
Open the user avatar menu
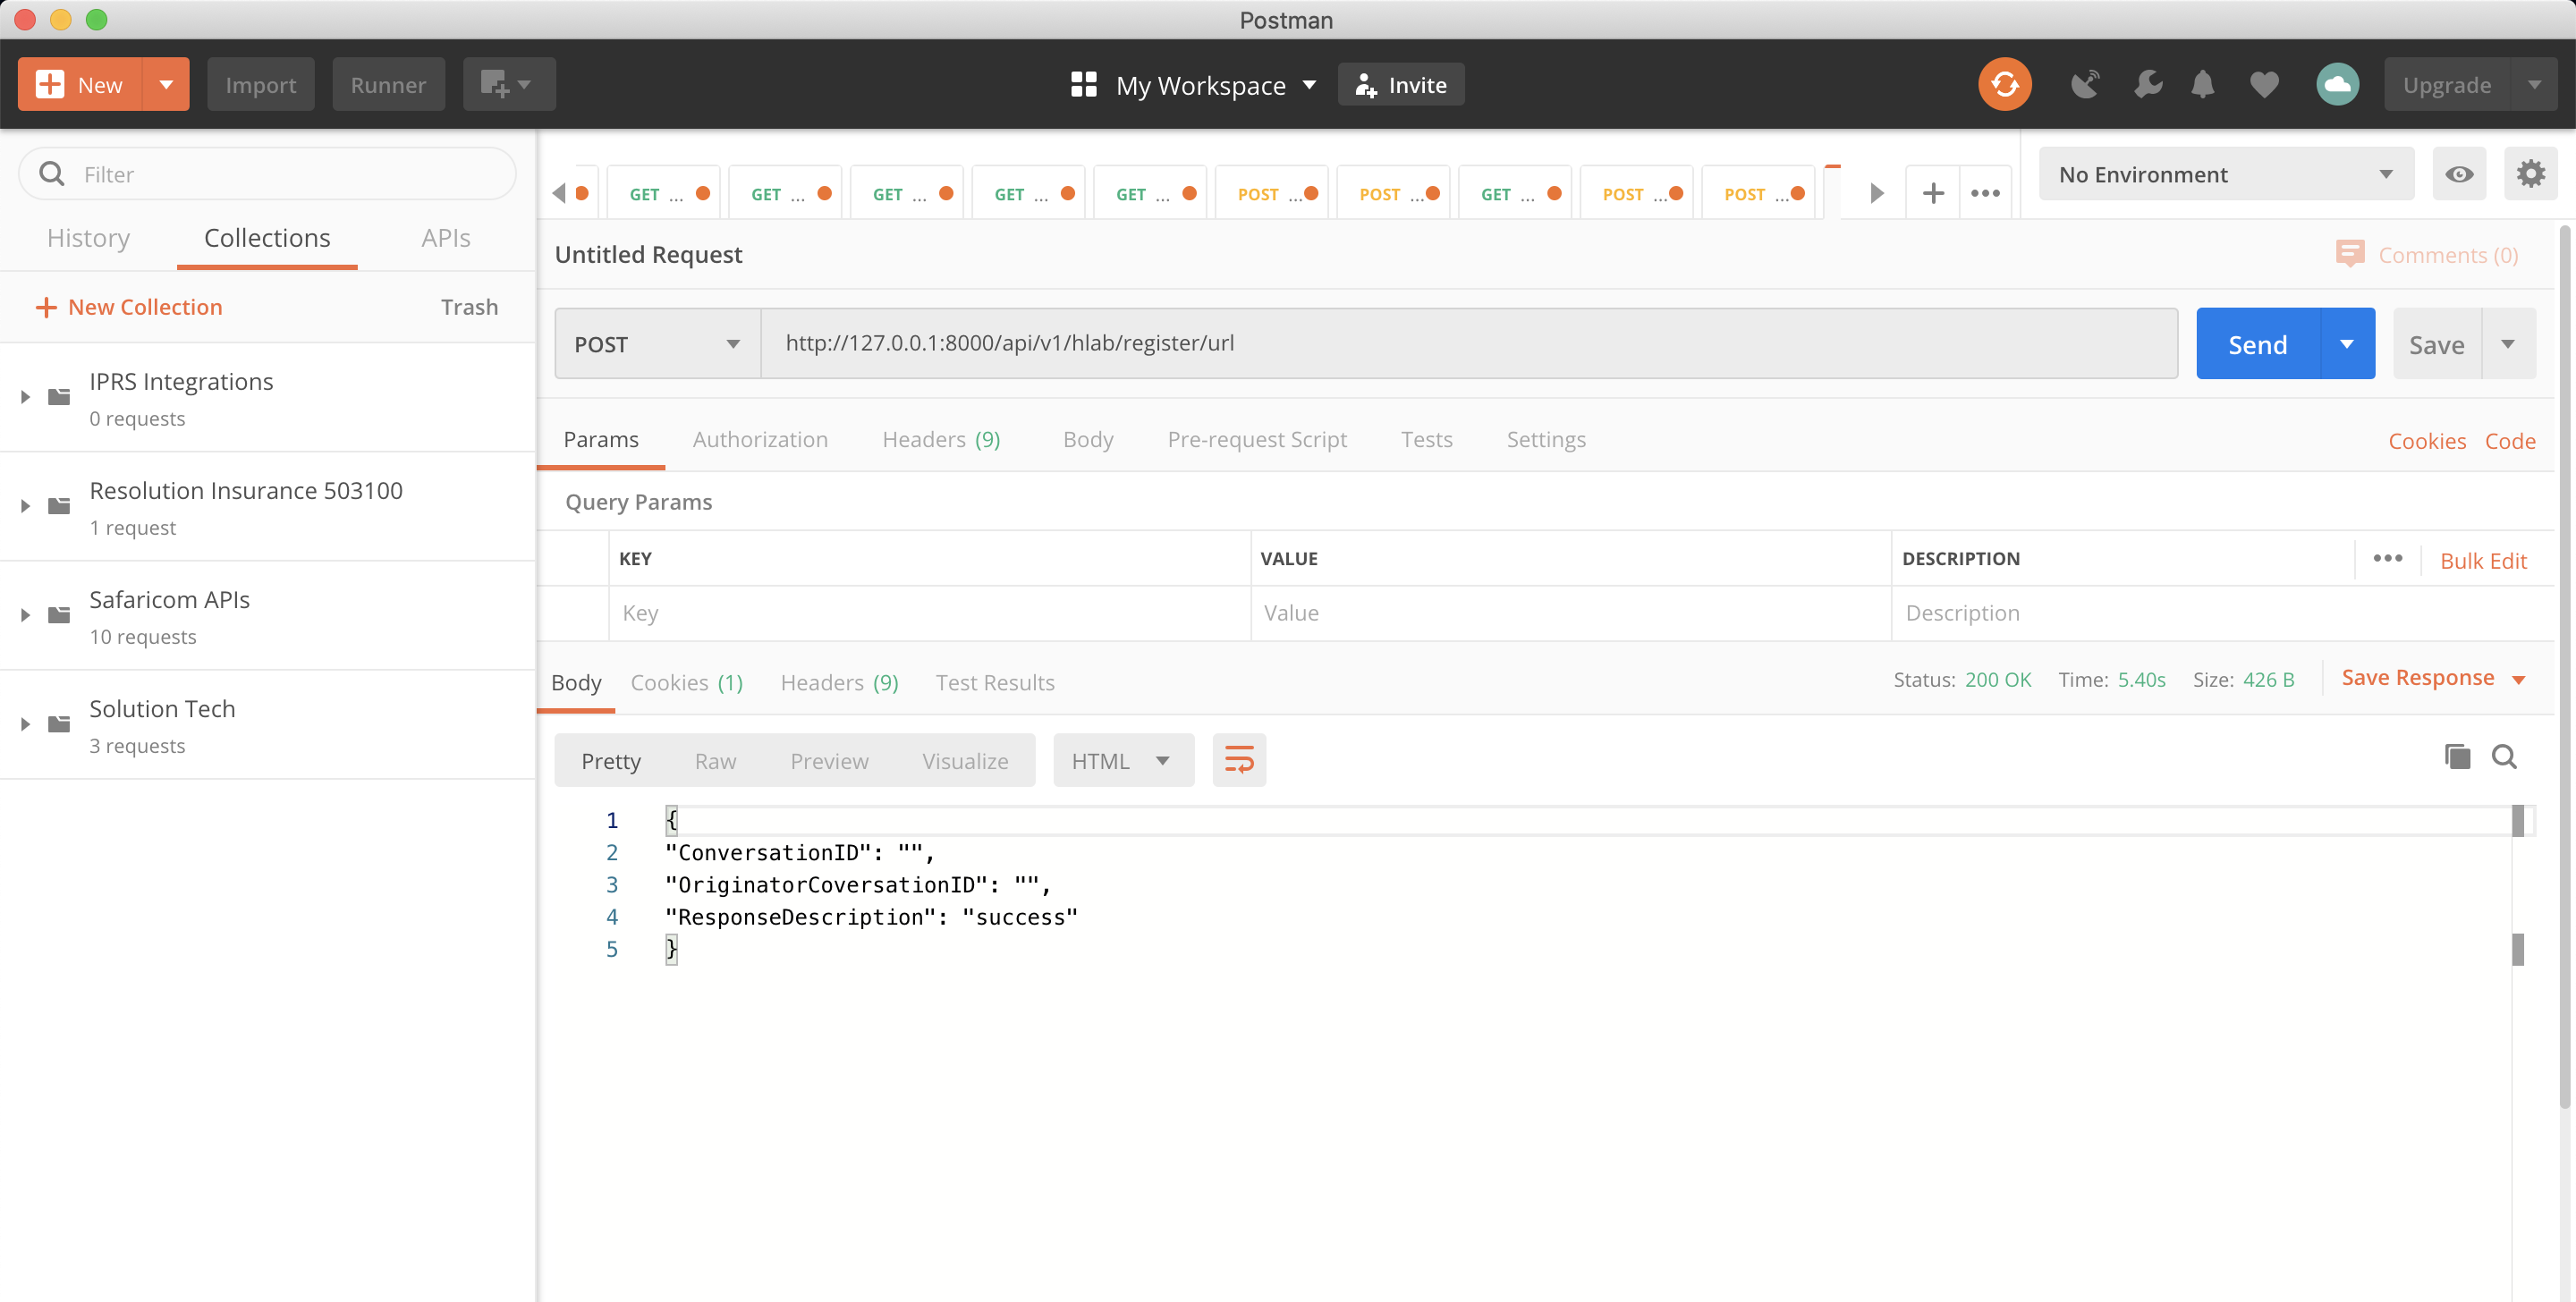point(2337,84)
